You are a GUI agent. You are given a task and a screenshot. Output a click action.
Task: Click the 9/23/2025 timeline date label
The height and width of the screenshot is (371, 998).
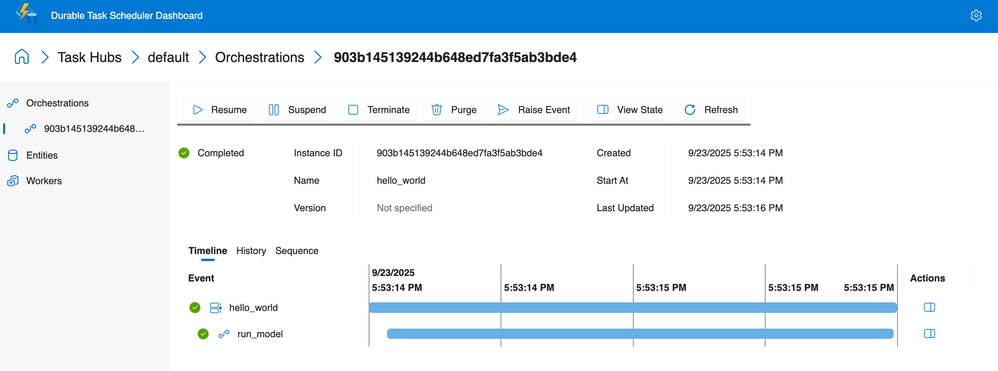[x=393, y=272]
